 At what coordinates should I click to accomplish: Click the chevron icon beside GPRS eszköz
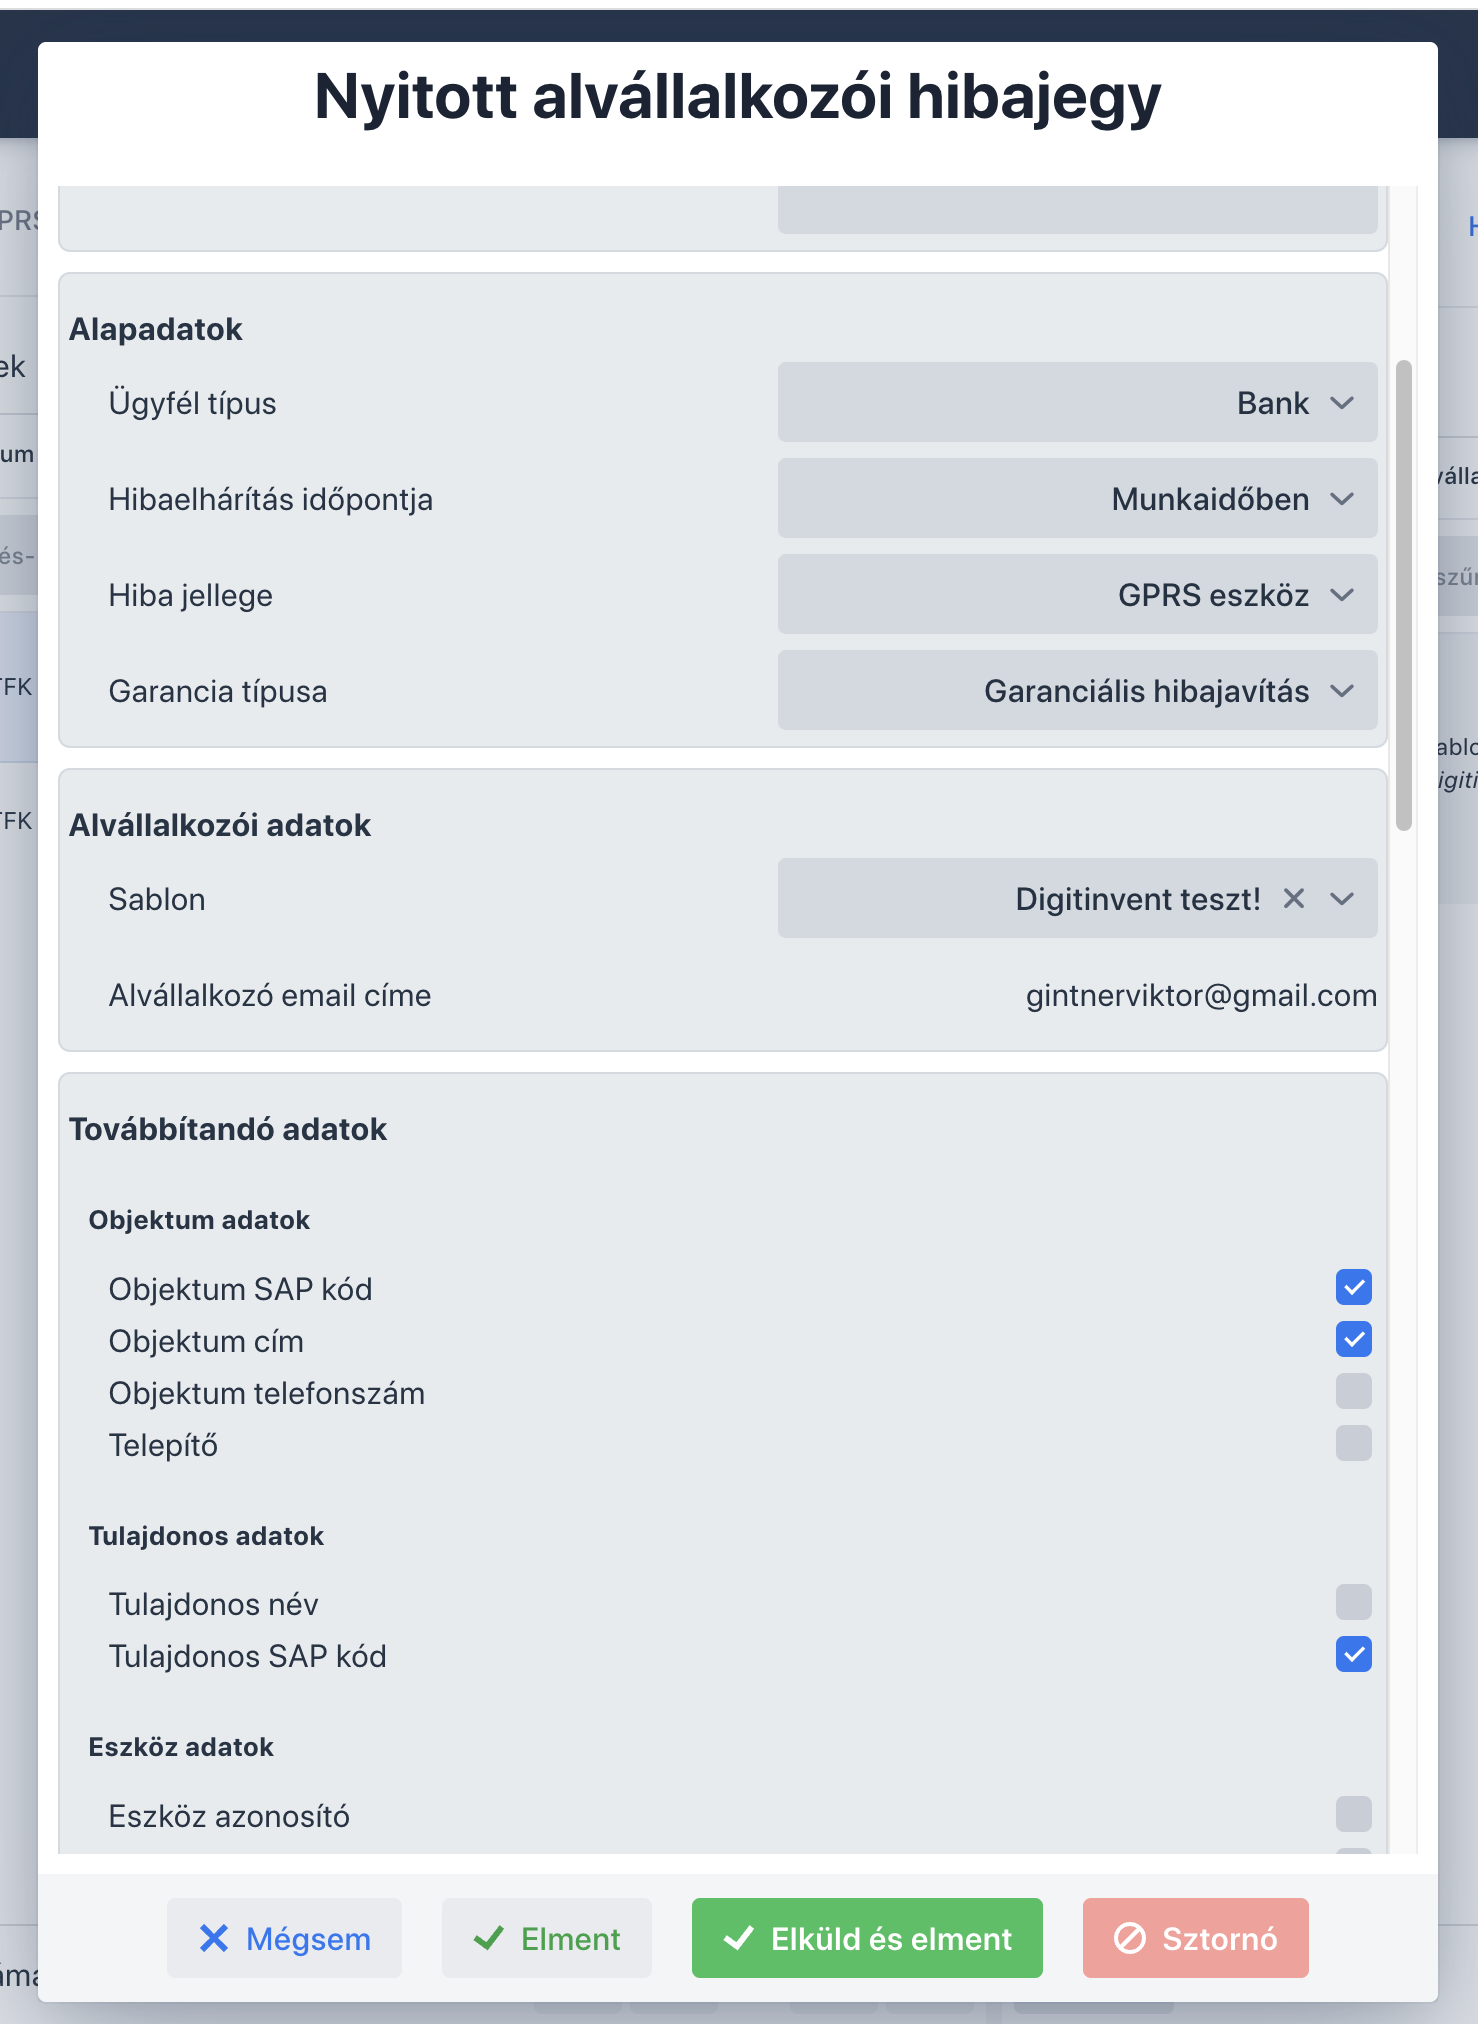click(1342, 595)
